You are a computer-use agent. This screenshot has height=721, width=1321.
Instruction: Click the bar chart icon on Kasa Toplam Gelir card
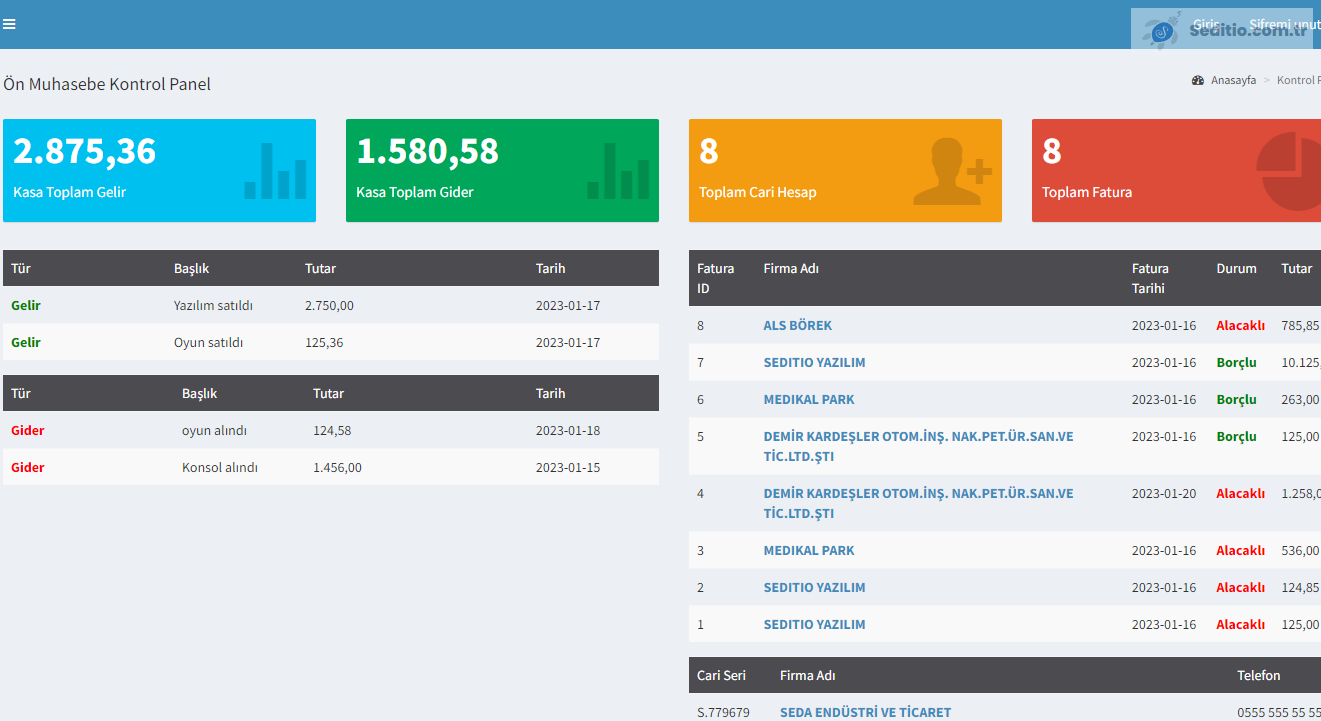(276, 171)
